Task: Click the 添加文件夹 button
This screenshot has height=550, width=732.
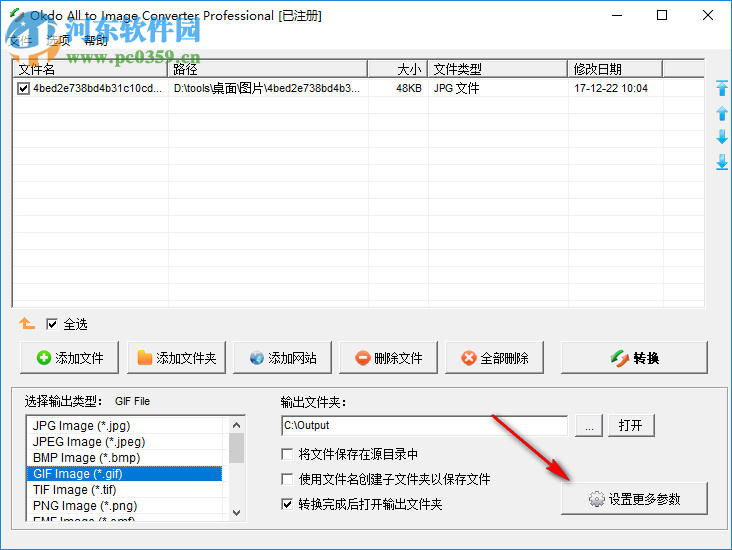Action: click(x=176, y=358)
